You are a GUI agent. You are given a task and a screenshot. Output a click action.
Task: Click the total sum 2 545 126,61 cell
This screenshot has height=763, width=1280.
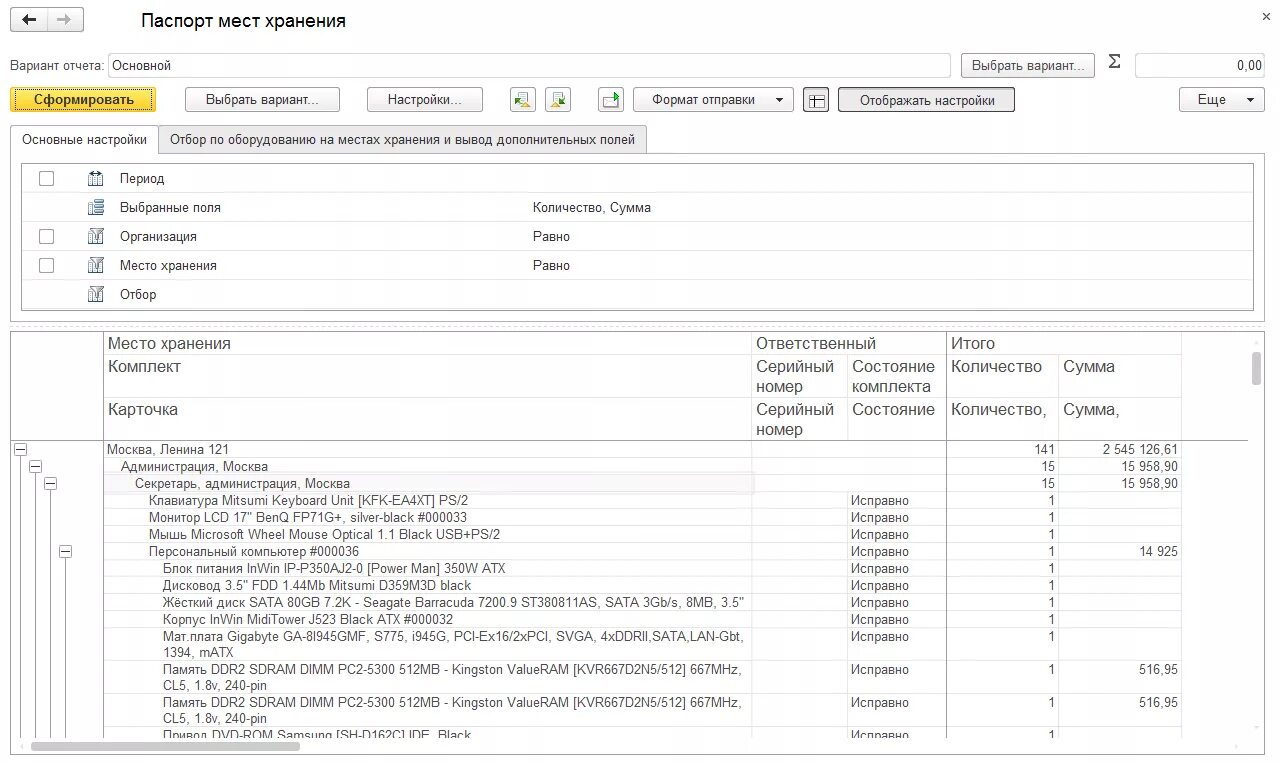pos(1140,450)
